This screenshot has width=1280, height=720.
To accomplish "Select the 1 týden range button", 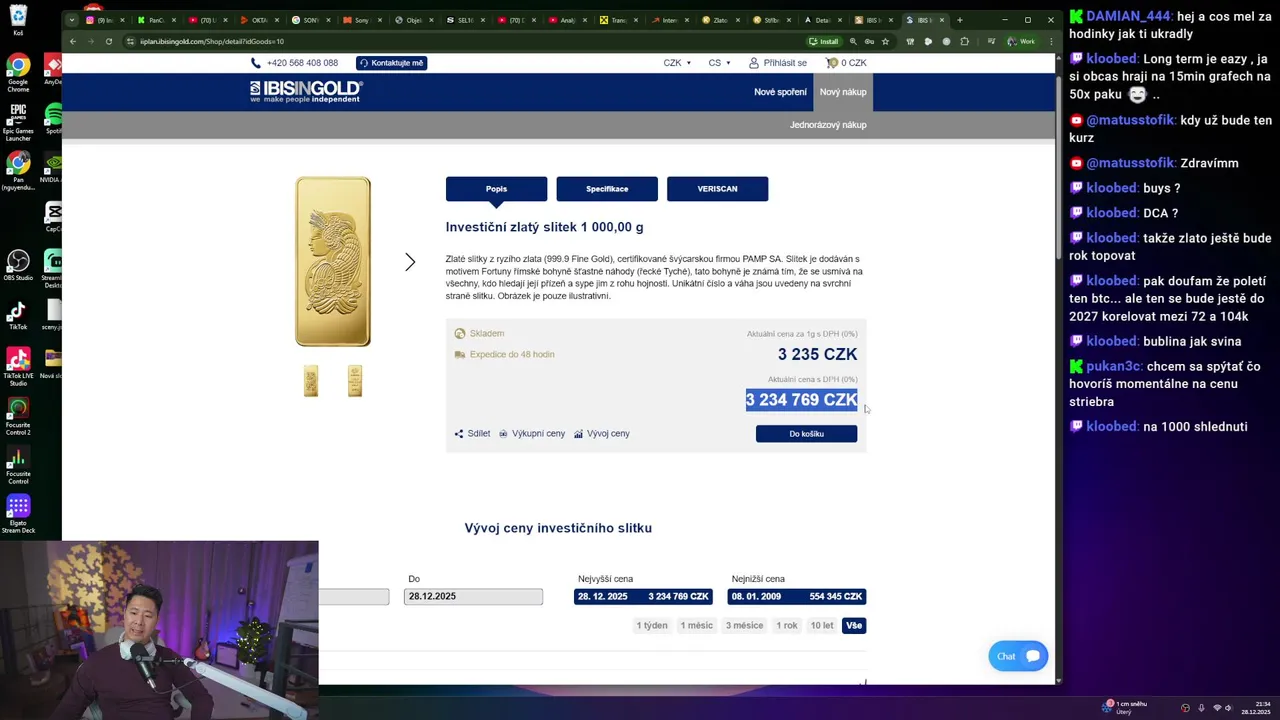I will (652, 626).
